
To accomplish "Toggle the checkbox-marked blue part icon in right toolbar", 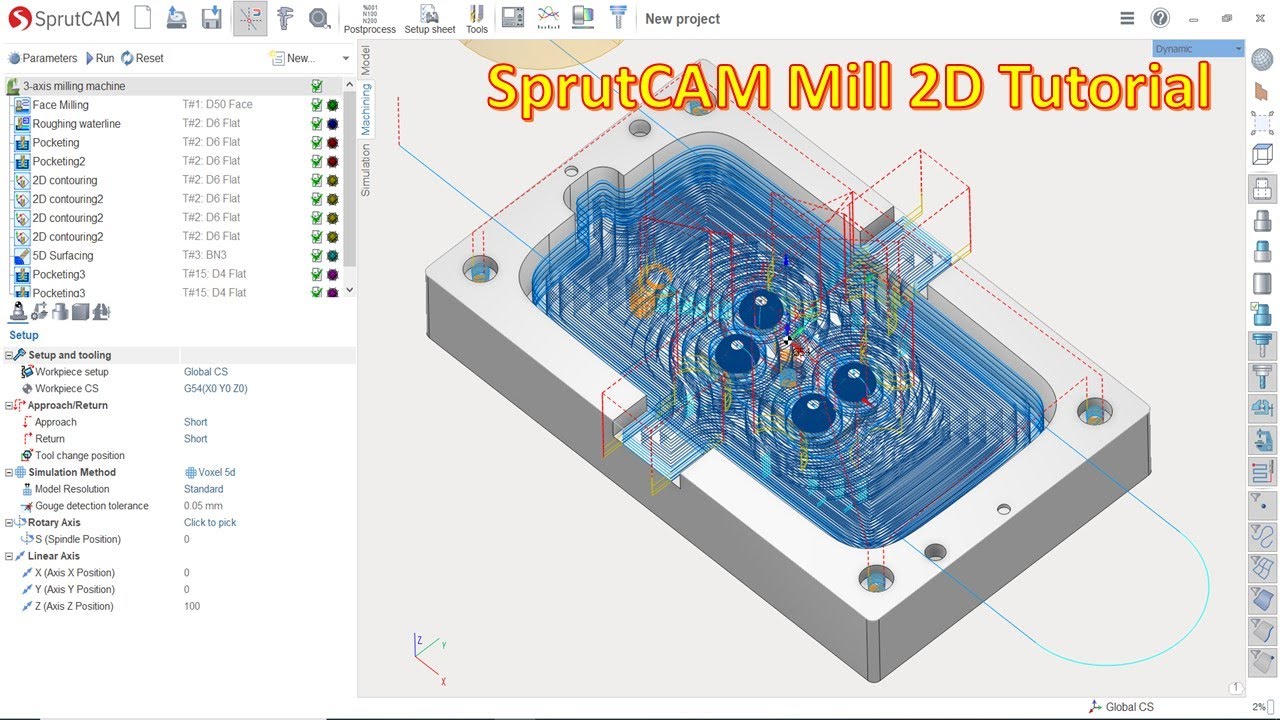I will (x=1262, y=315).
